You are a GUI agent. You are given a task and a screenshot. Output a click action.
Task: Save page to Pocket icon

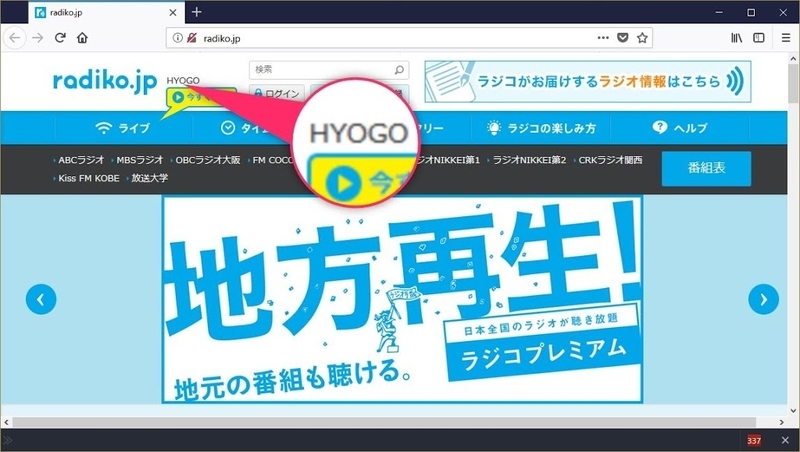click(622, 38)
